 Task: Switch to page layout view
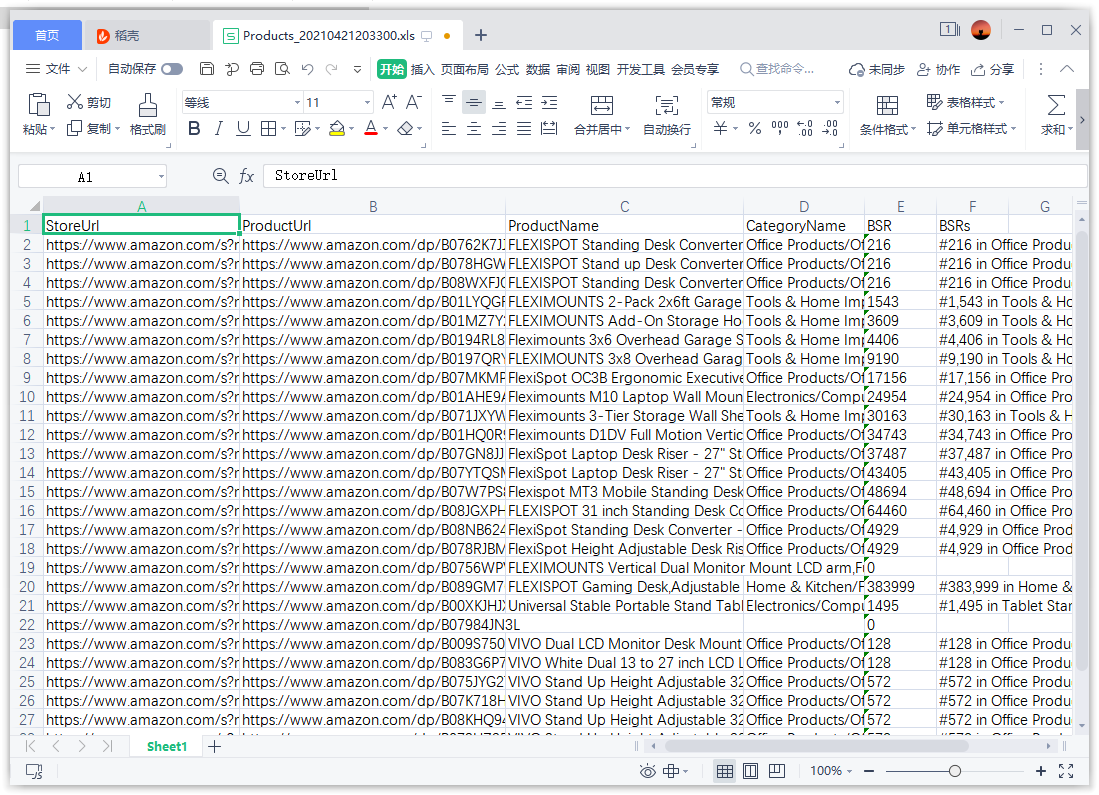(751, 772)
